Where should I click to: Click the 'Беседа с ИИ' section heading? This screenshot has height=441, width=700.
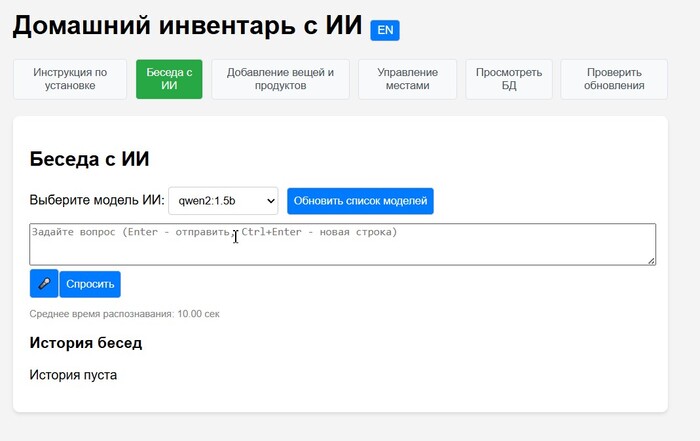[89, 159]
